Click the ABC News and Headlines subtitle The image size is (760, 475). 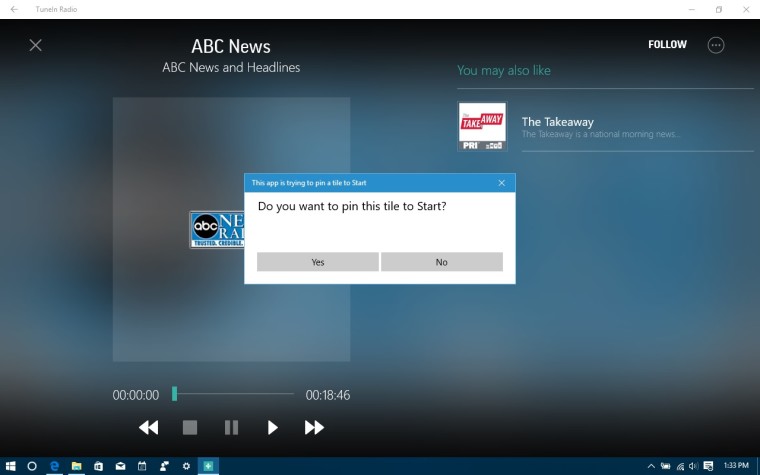click(x=231, y=67)
